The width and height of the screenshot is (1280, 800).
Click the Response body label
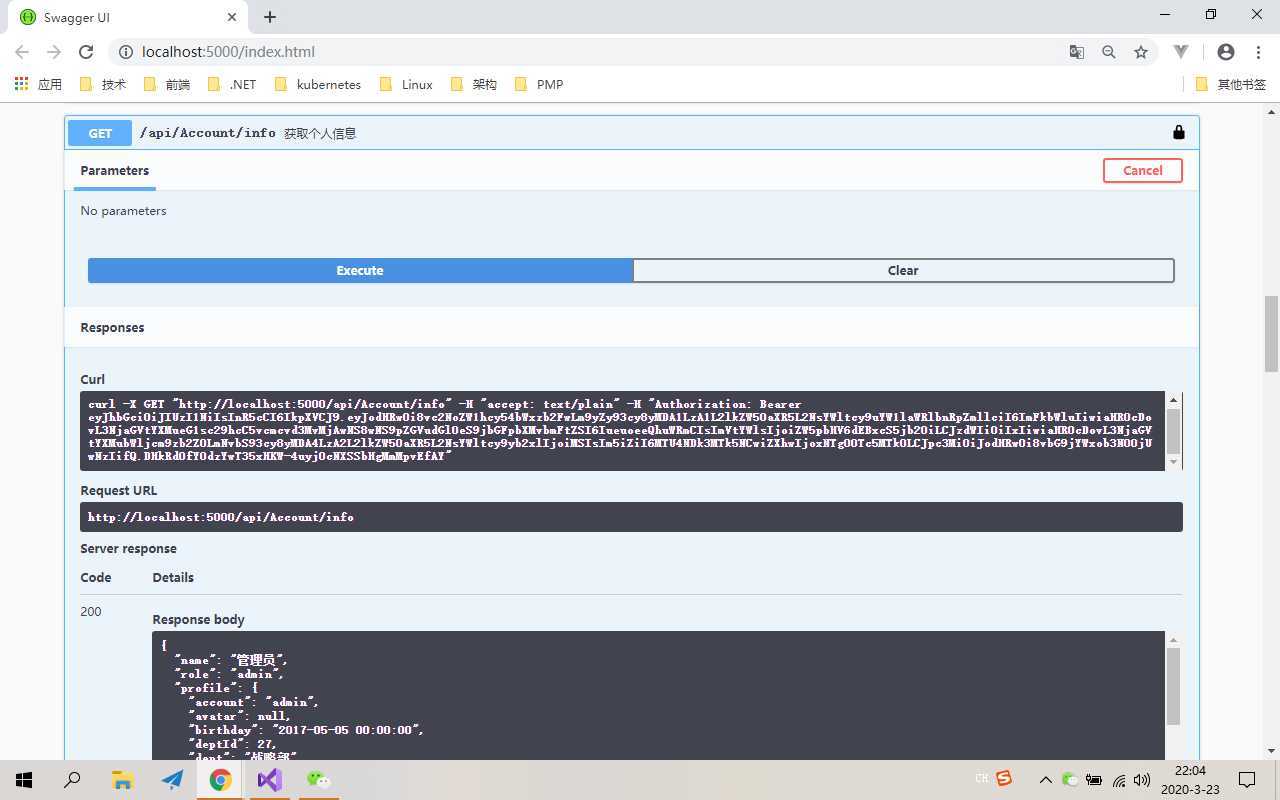click(198, 619)
